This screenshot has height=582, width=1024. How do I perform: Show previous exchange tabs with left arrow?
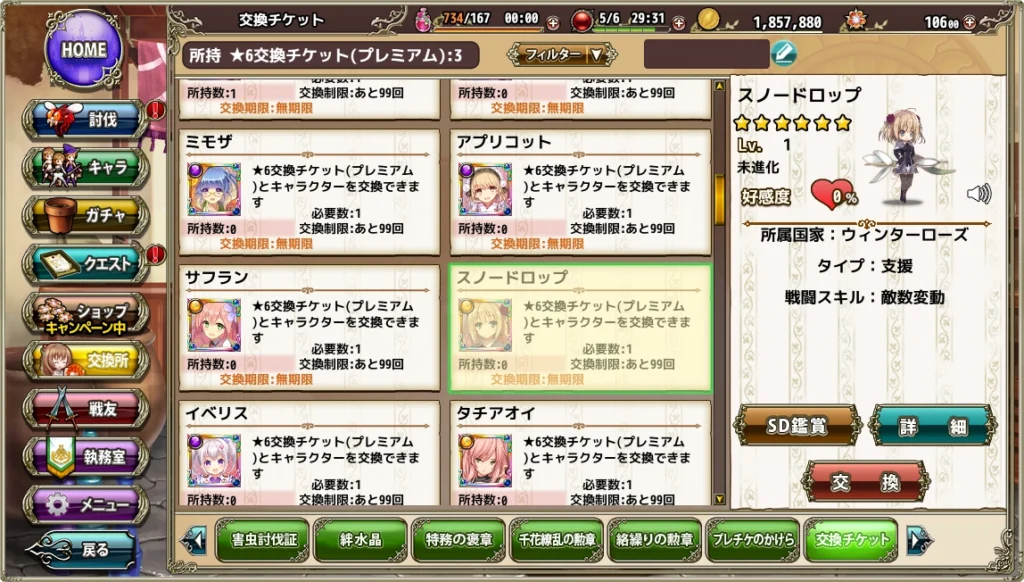[x=195, y=540]
